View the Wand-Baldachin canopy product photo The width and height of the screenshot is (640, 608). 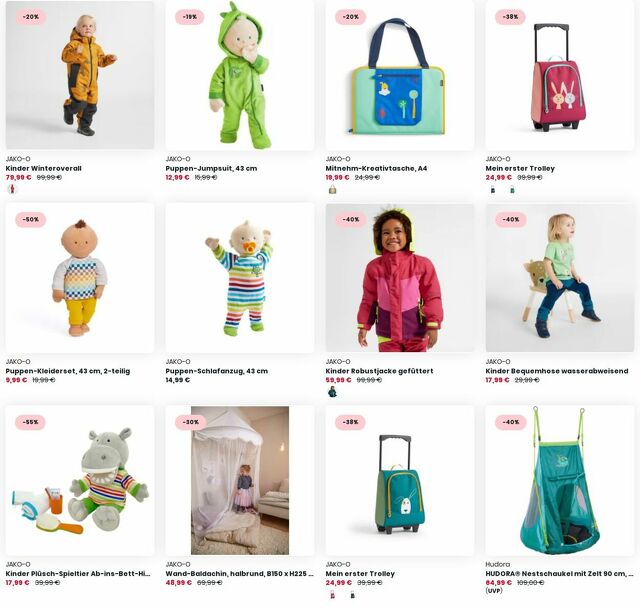coord(240,480)
